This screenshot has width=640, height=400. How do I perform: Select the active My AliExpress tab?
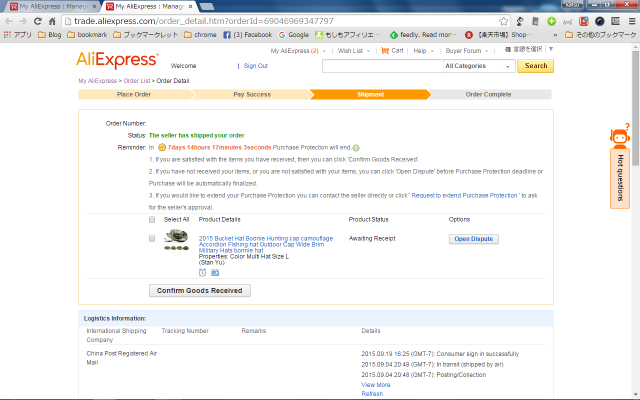pyautogui.click(x=149, y=7)
